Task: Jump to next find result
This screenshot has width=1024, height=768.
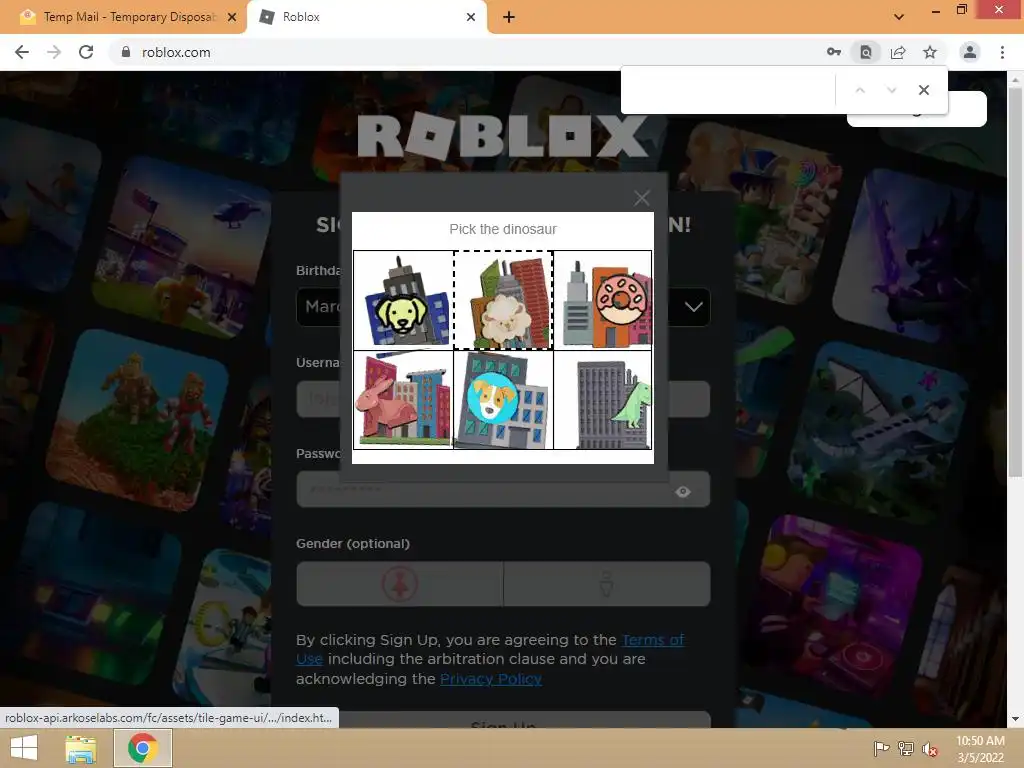Action: 891,90
